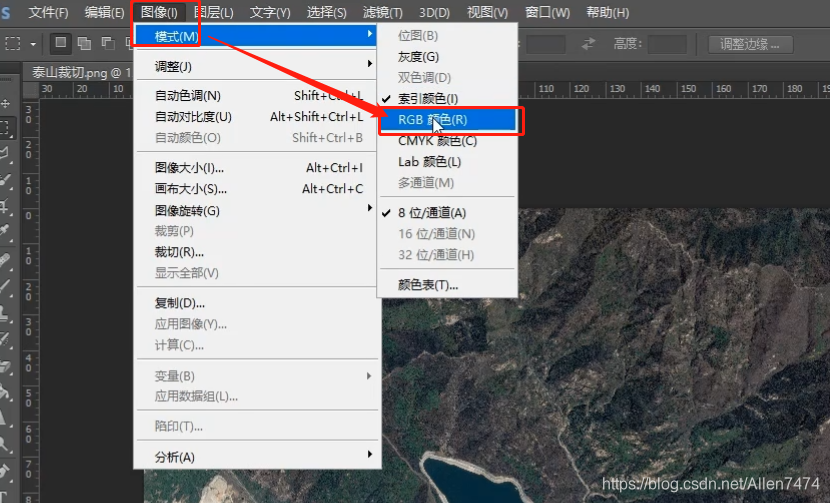This screenshot has height=503, width=830.
Task: Select the Move tool in the toolbox
Action: coord(6,104)
